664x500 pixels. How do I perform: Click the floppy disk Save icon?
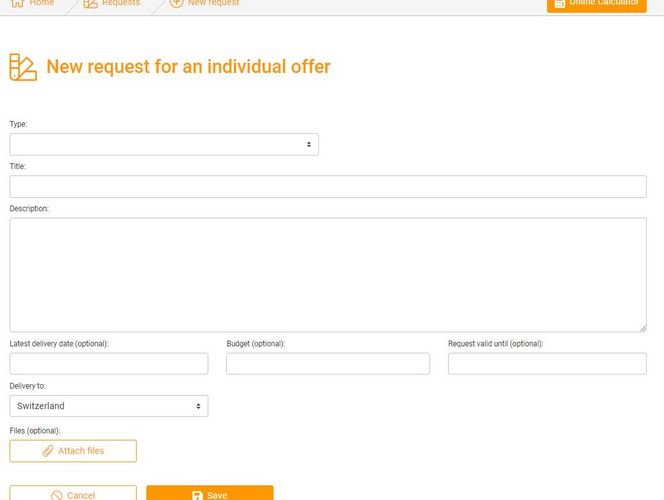[x=197, y=495]
